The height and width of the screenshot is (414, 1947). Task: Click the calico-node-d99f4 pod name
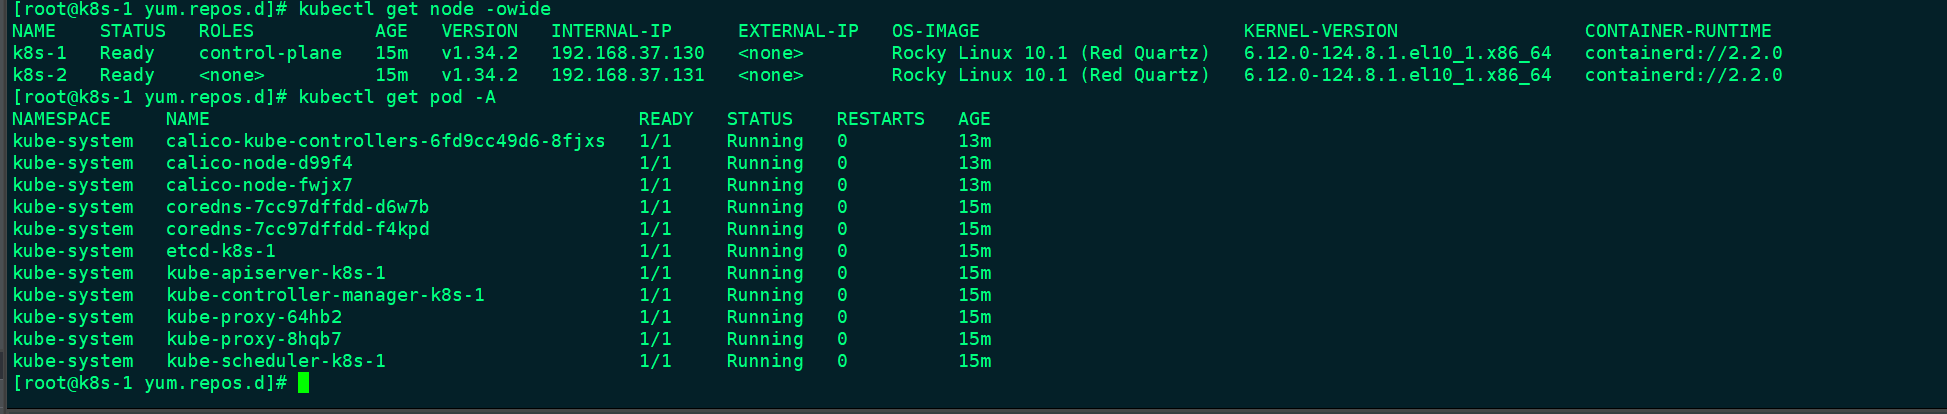259,163
